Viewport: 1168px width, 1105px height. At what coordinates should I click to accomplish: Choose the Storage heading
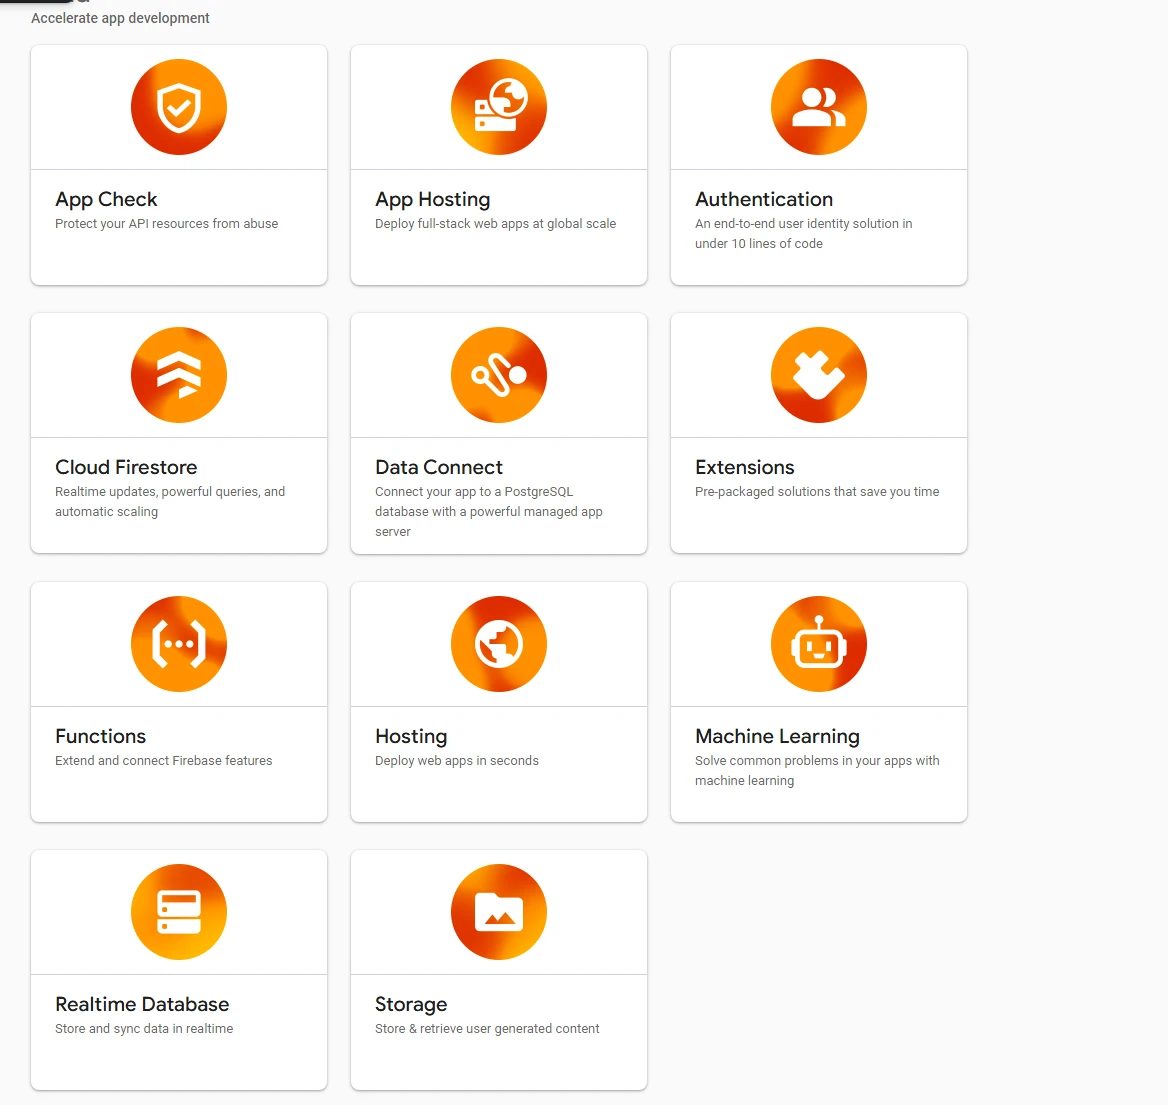pos(411,1005)
